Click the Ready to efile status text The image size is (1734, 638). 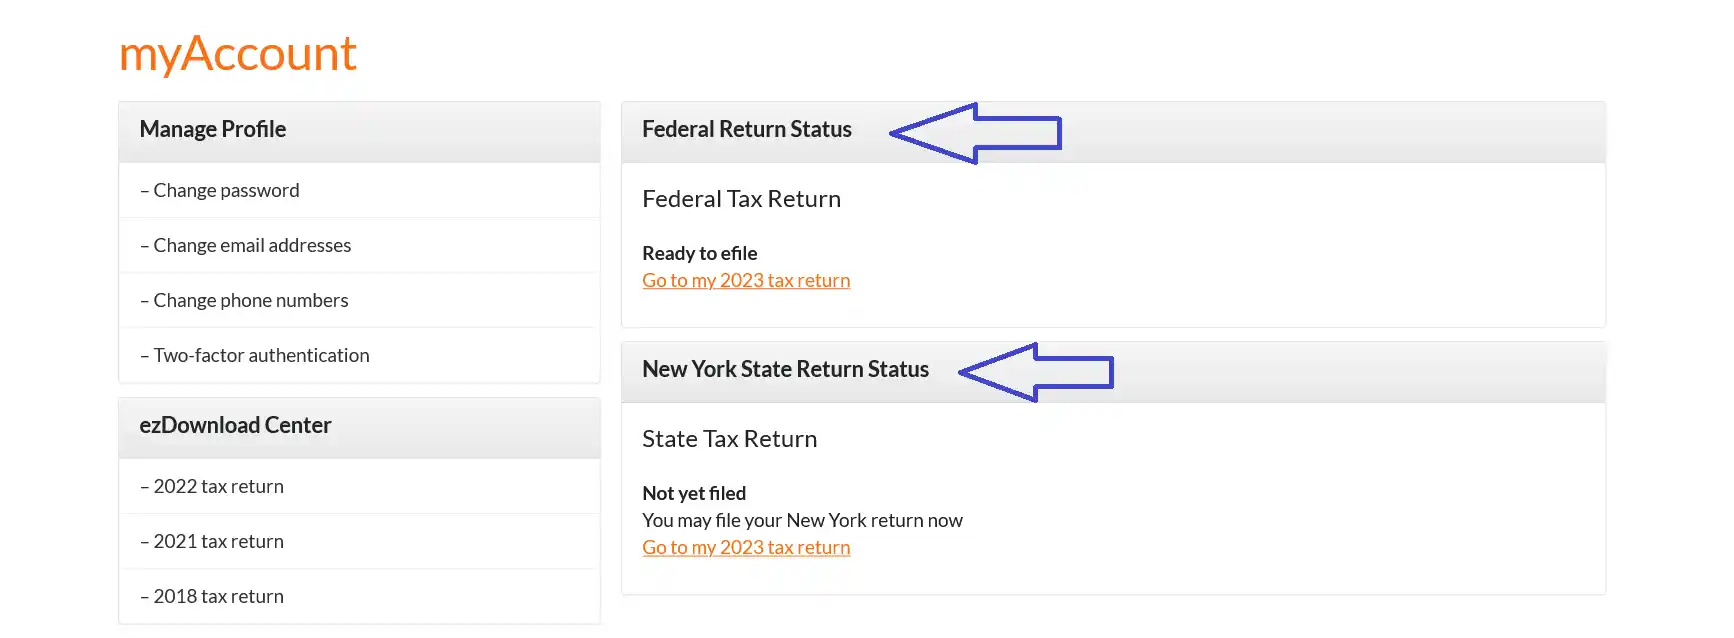699,254
